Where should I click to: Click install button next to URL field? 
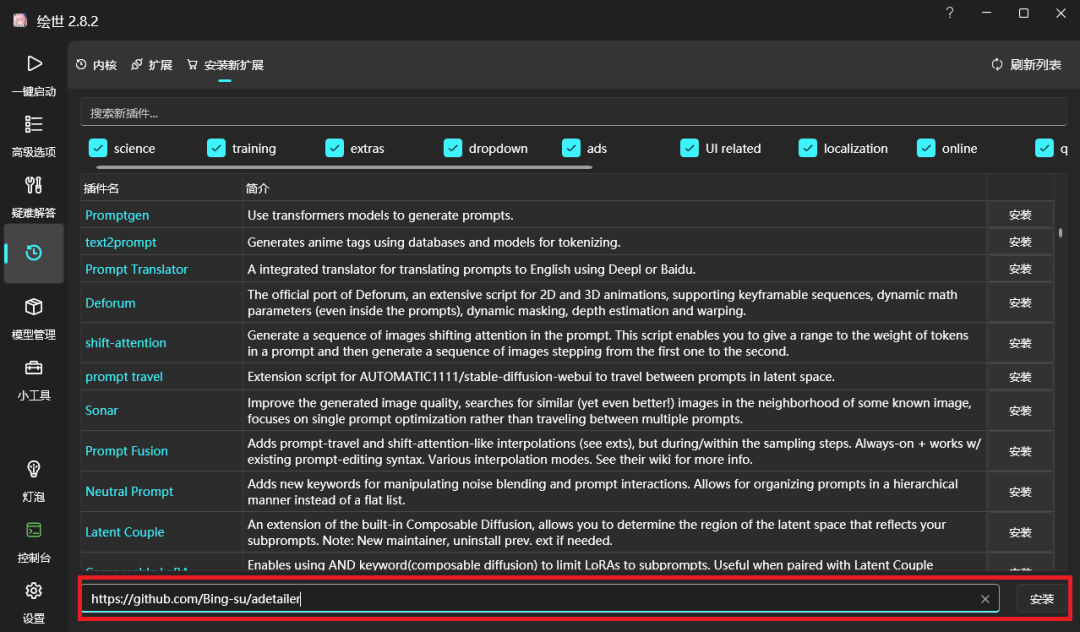tap(1042, 599)
